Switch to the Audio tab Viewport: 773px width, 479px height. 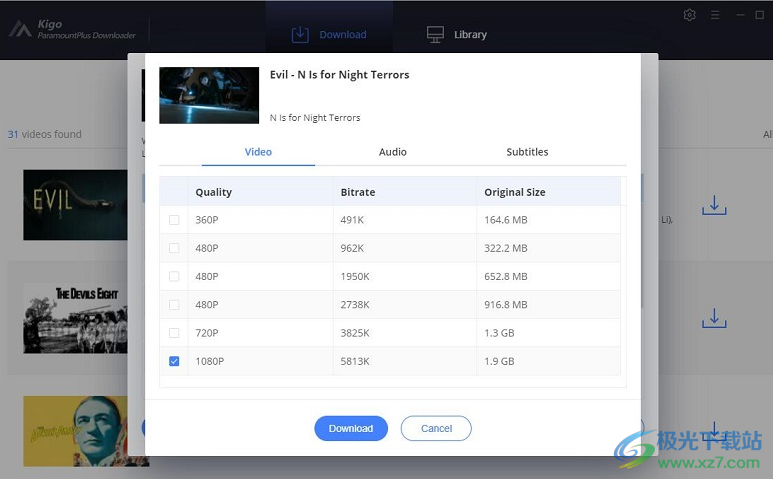click(392, 152)
